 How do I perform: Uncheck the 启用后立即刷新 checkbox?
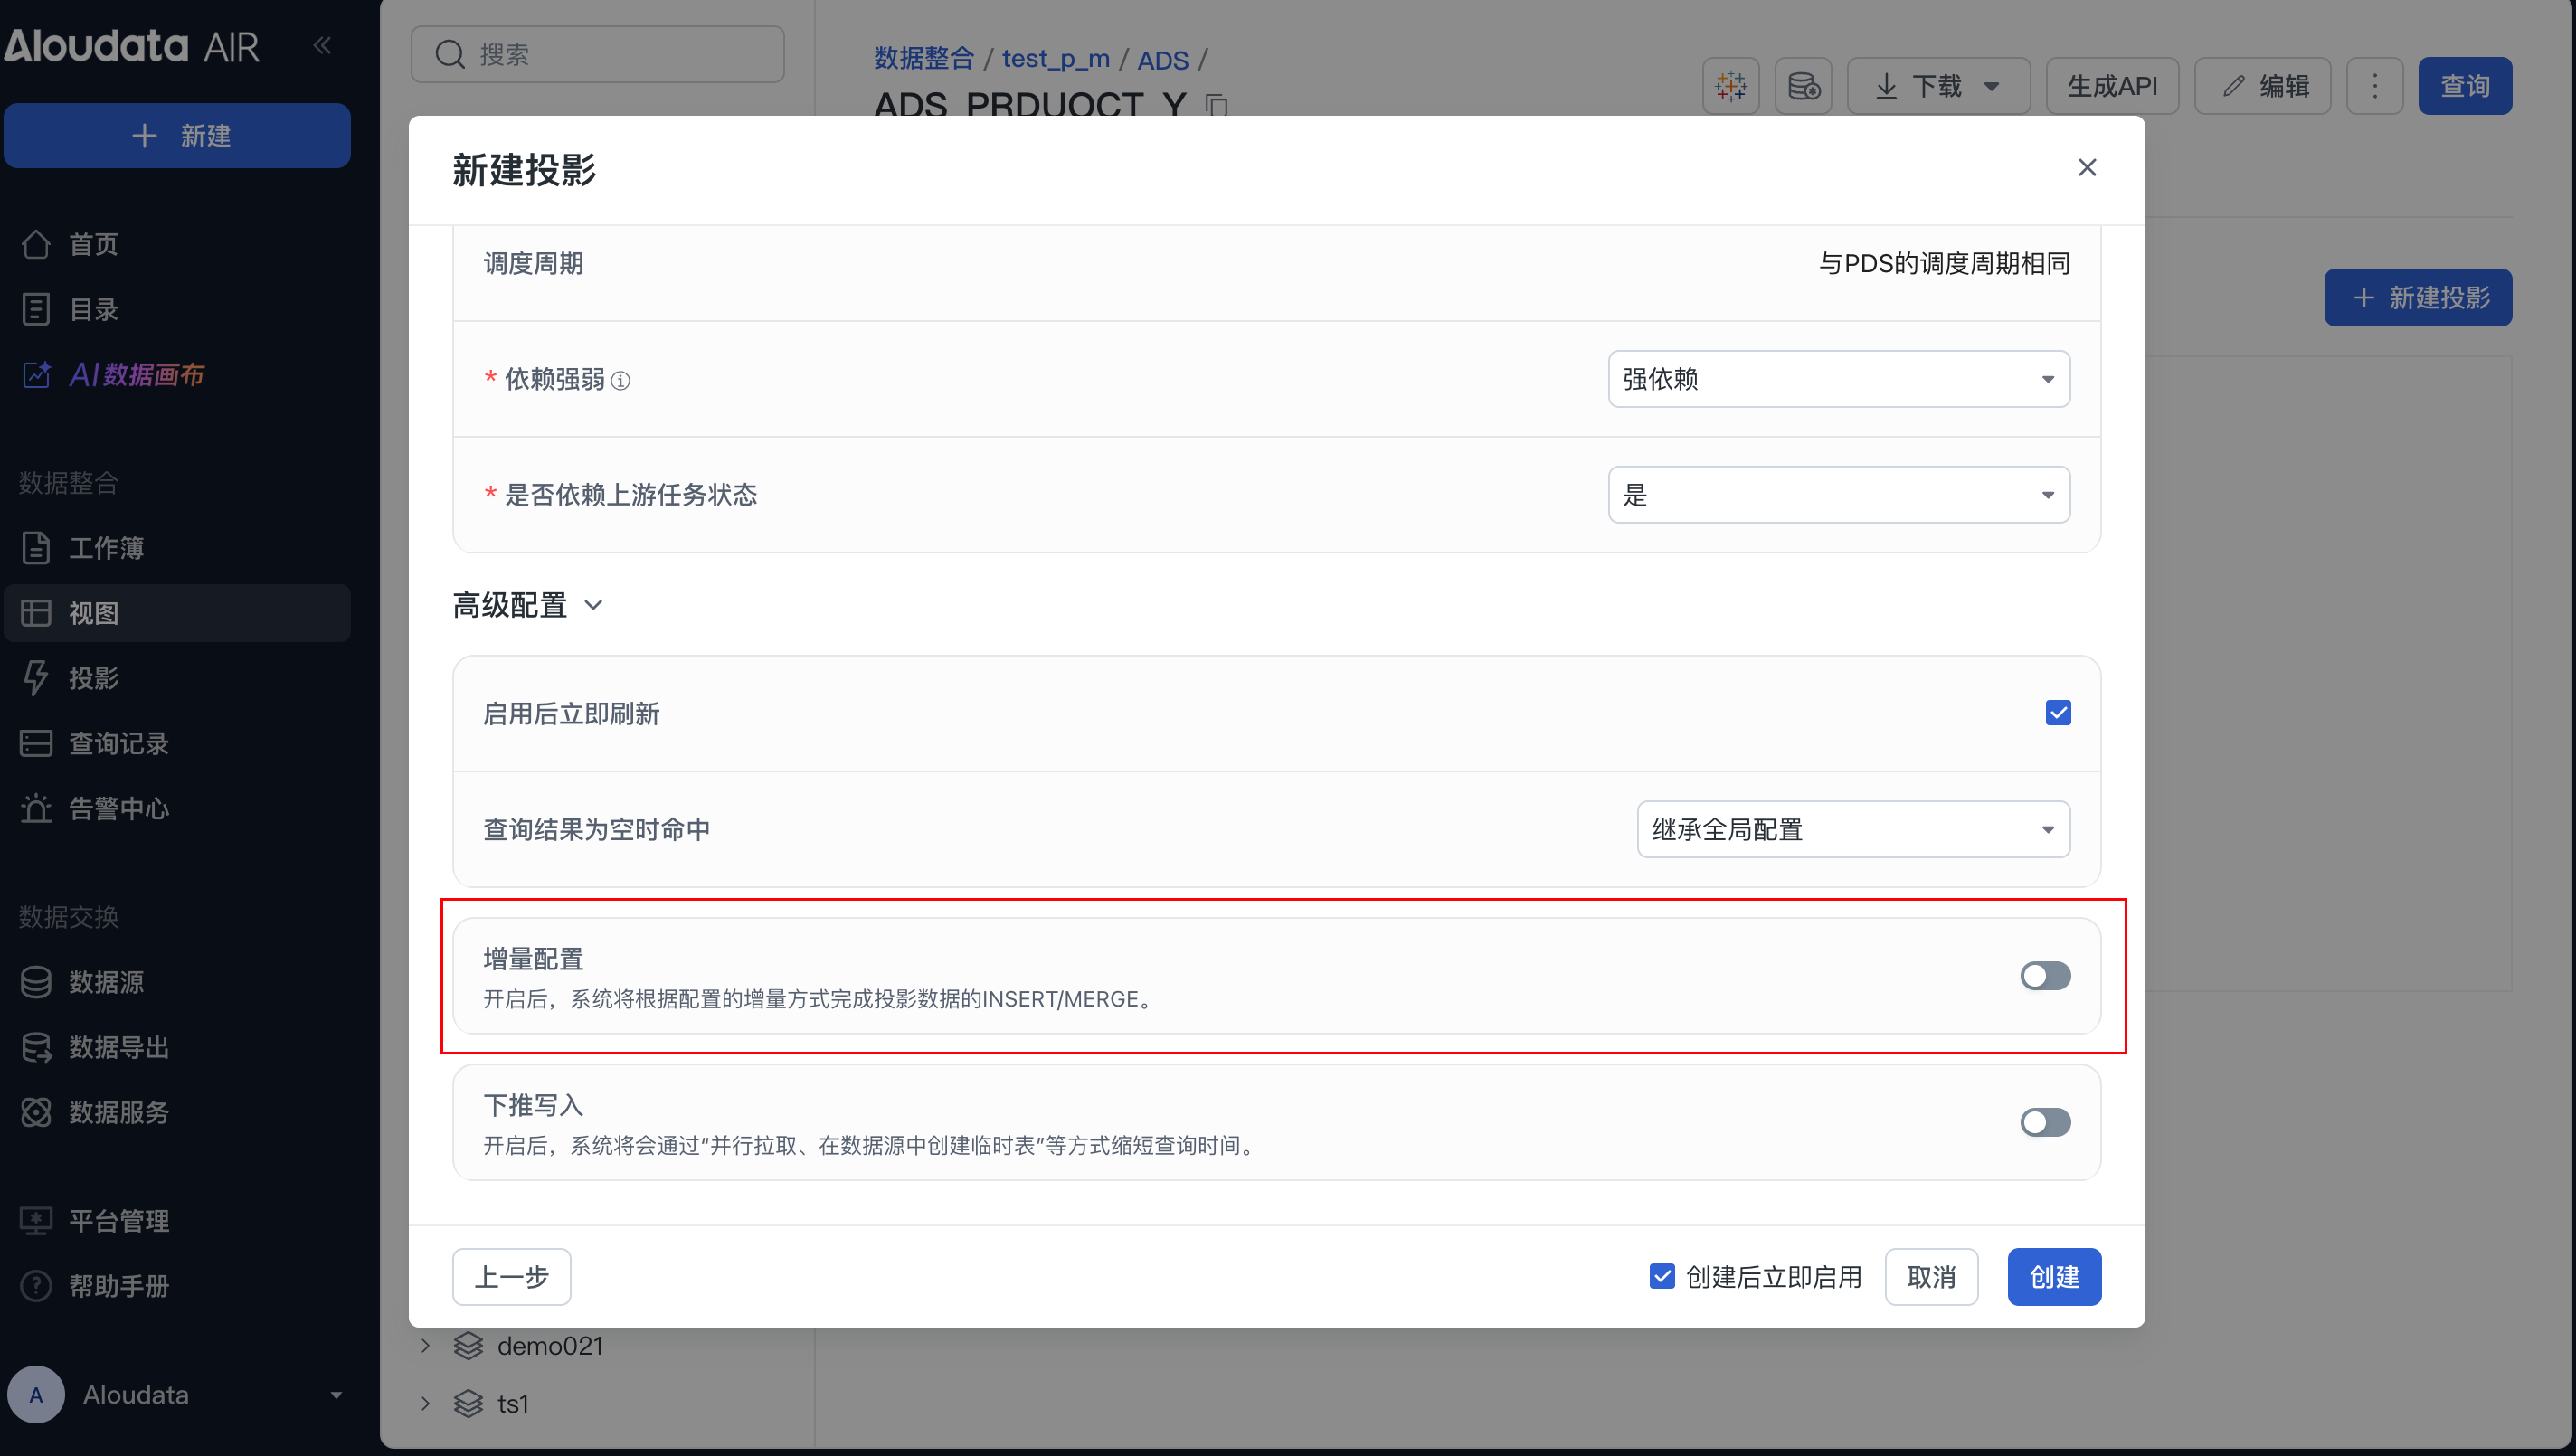click(2057, 713)
